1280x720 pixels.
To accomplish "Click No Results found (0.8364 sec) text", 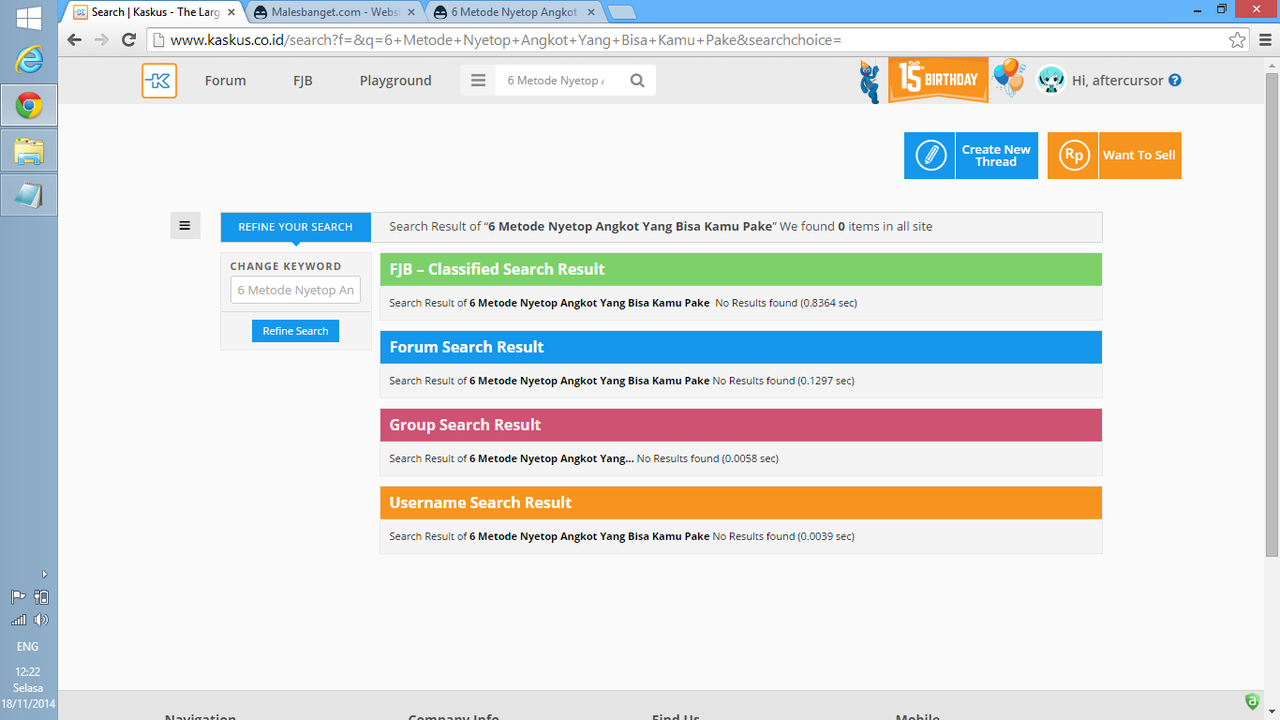I will click(x=786, y=303).
